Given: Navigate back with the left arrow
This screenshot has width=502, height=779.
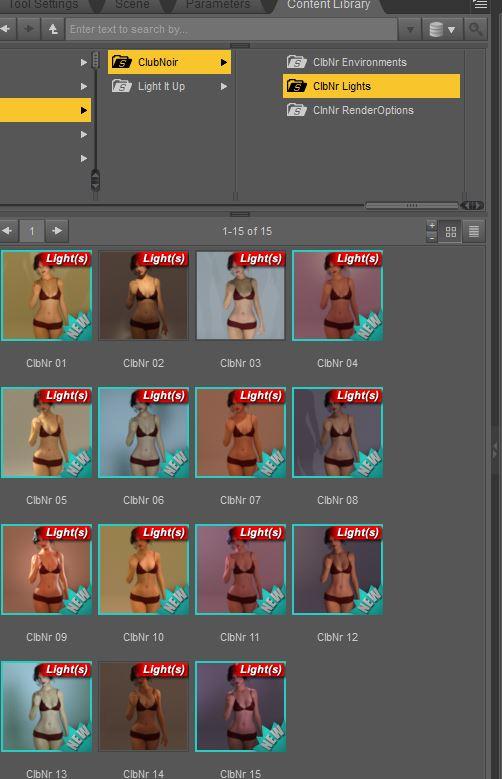Looking at the screenshot, I should point(6,29).
